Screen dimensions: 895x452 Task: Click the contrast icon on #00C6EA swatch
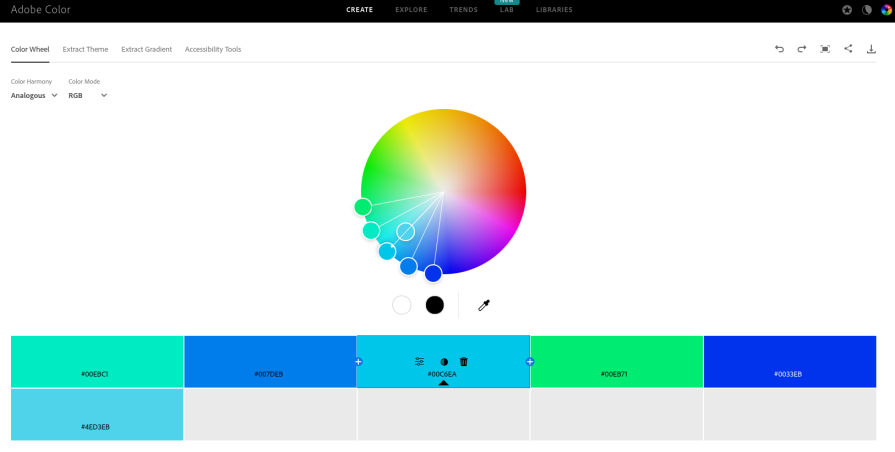tap(444, 362)
